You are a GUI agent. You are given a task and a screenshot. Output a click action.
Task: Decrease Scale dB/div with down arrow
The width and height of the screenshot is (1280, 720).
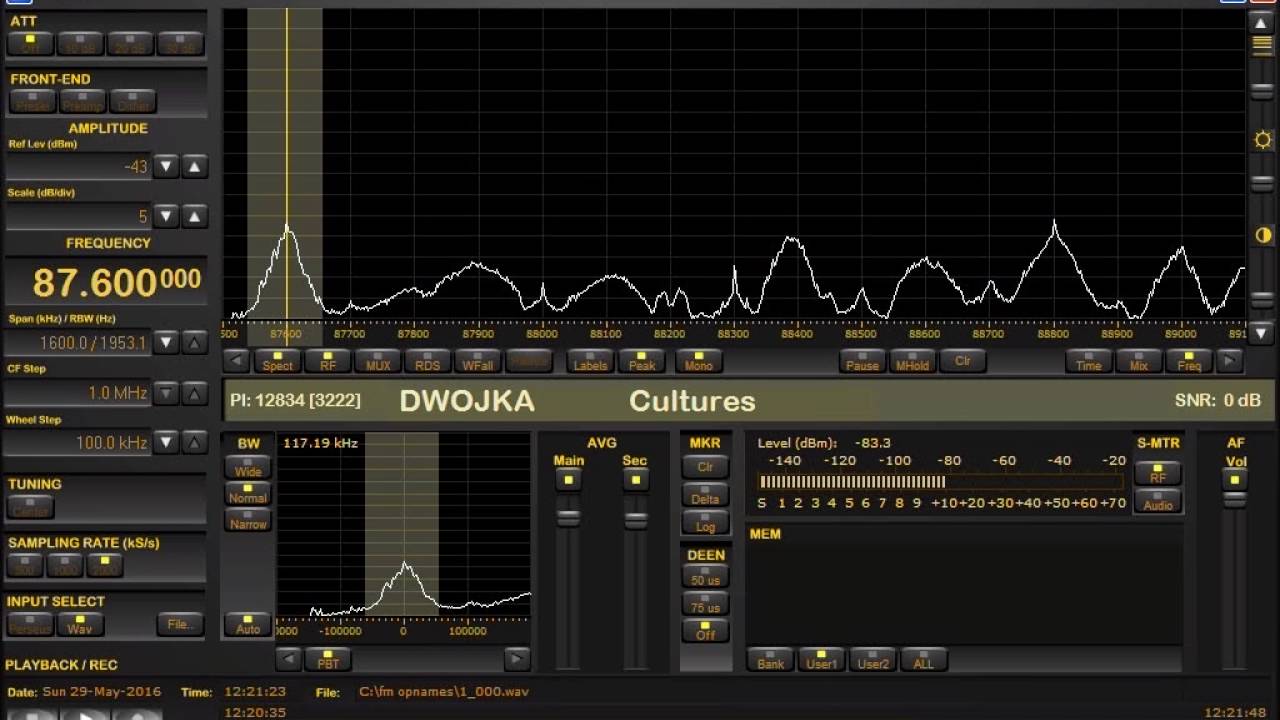pos(166,216)
